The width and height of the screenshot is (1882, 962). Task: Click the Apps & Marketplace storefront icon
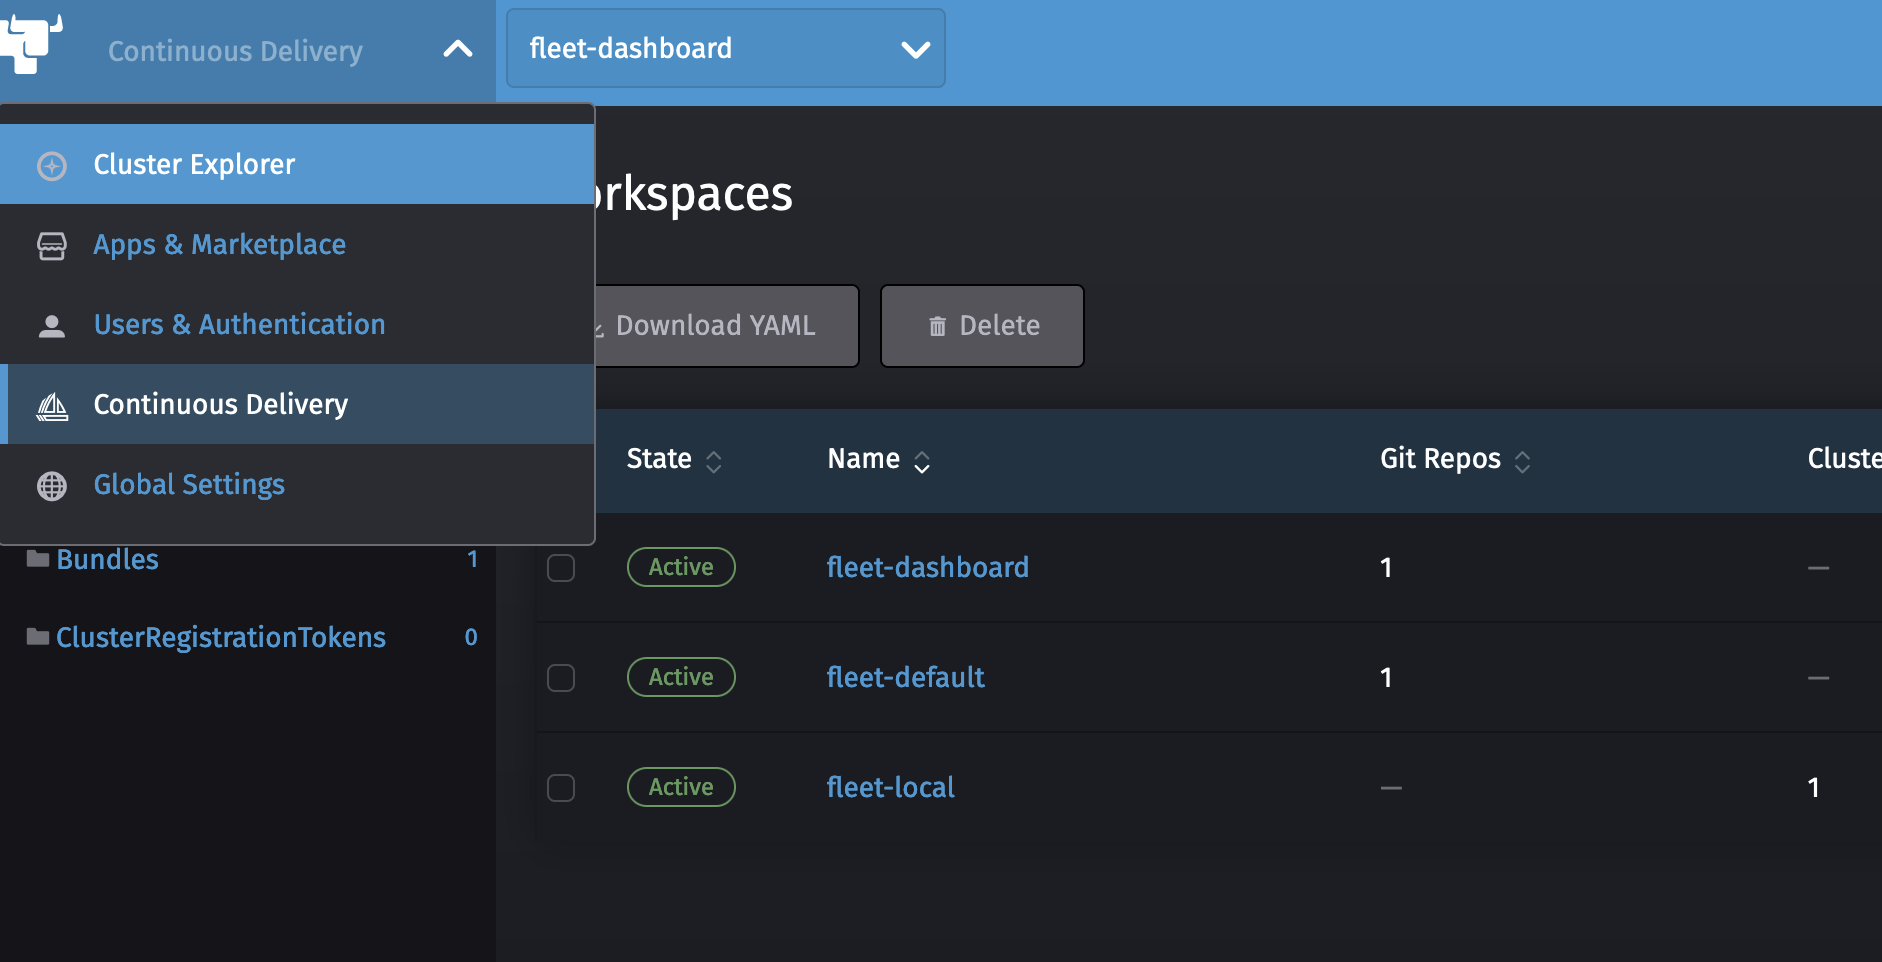(x=52, y=245)
